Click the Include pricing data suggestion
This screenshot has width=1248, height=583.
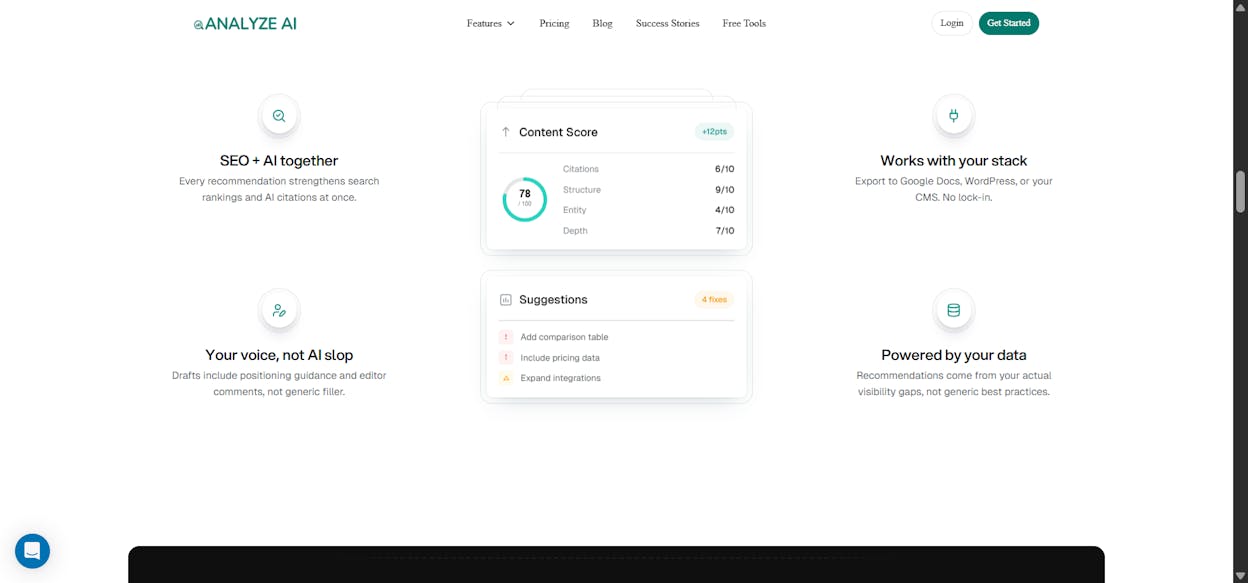560,357
